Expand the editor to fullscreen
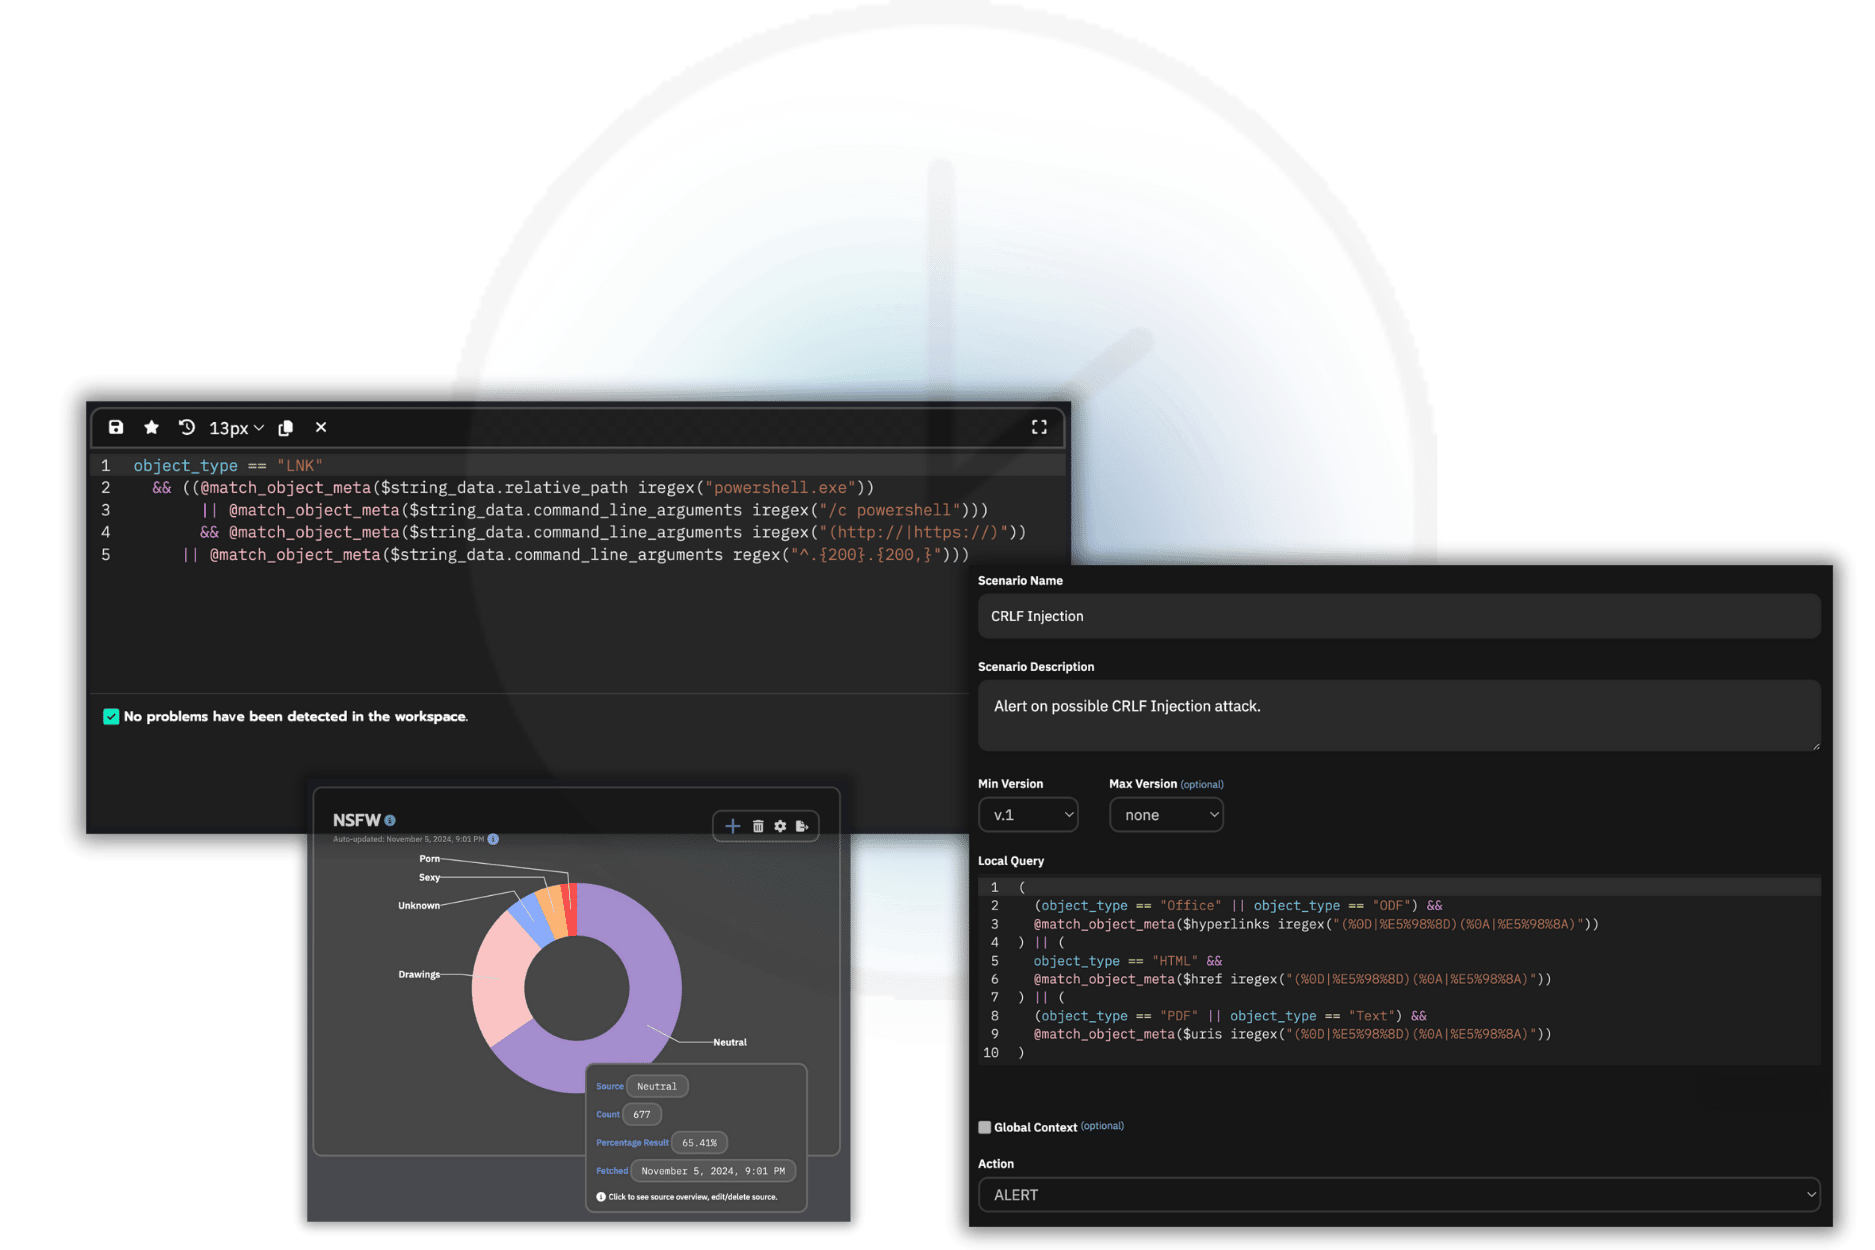 pos(1039,427)
